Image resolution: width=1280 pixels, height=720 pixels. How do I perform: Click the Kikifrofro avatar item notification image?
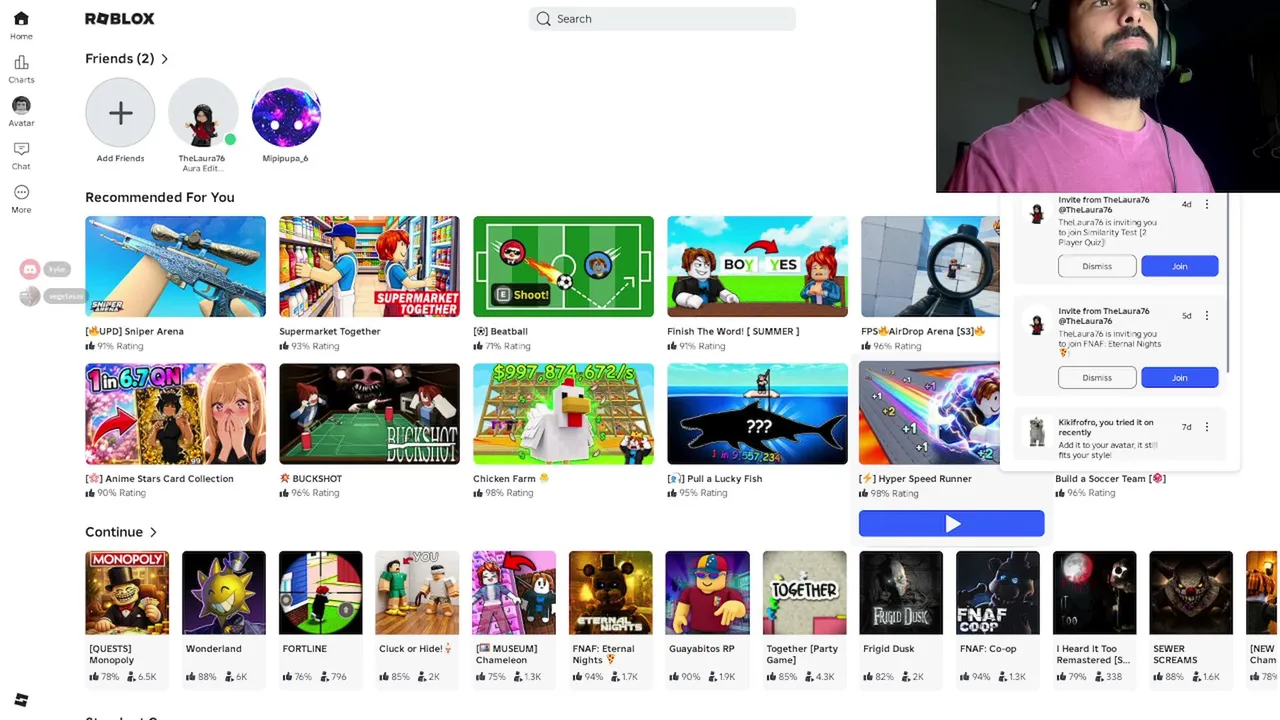point(1036,433)
